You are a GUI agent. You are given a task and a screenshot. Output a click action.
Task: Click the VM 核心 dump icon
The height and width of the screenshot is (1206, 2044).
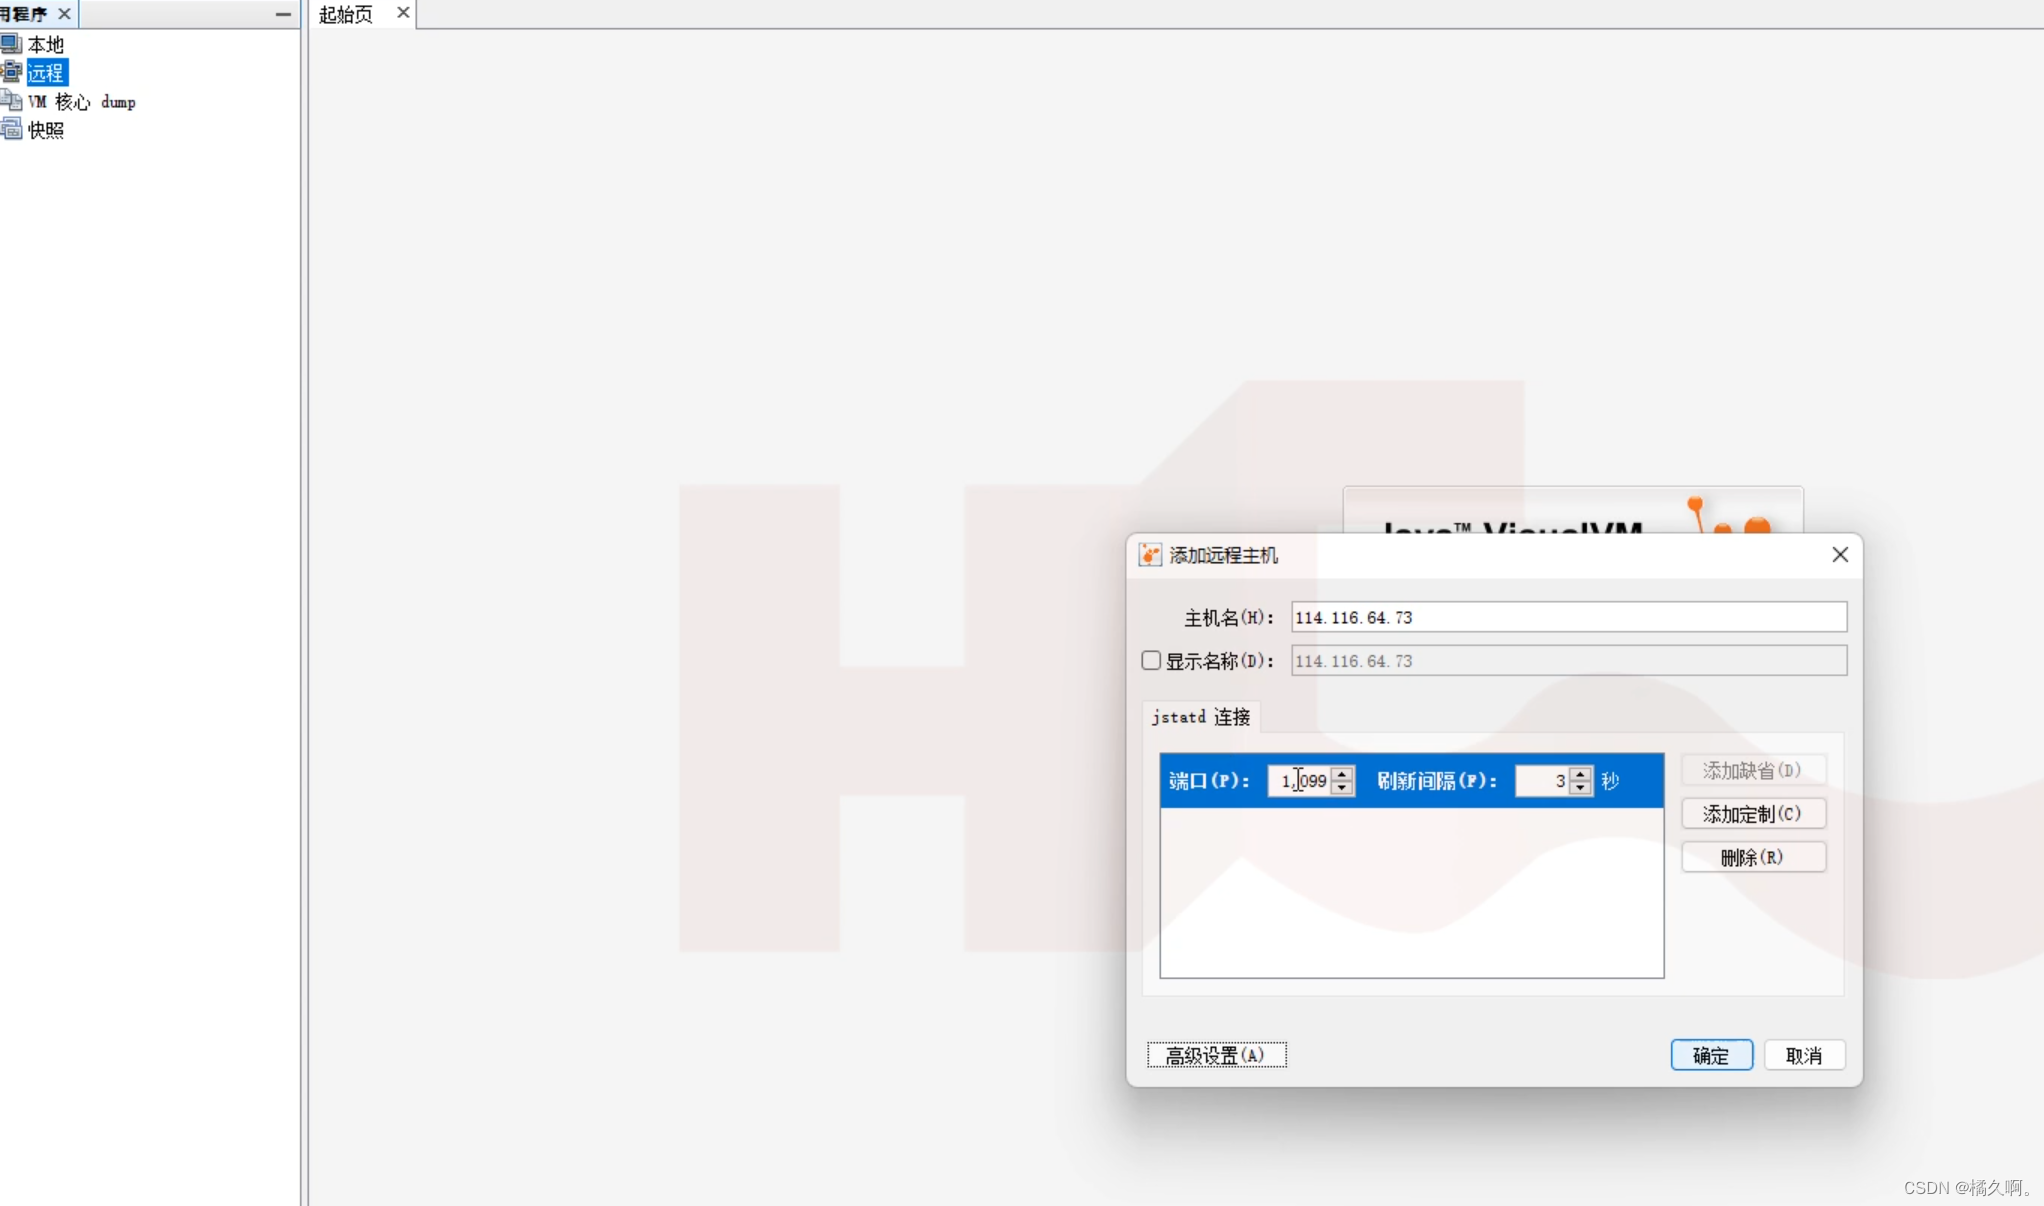point(11,101)
